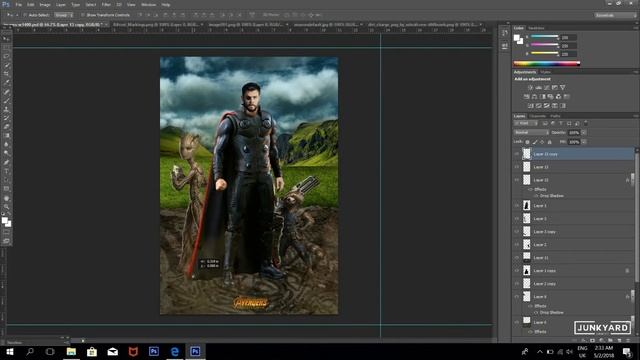This screenshot has width=640, height=360.
Task: Add a Curves adjustment
Action: (547, 87)
